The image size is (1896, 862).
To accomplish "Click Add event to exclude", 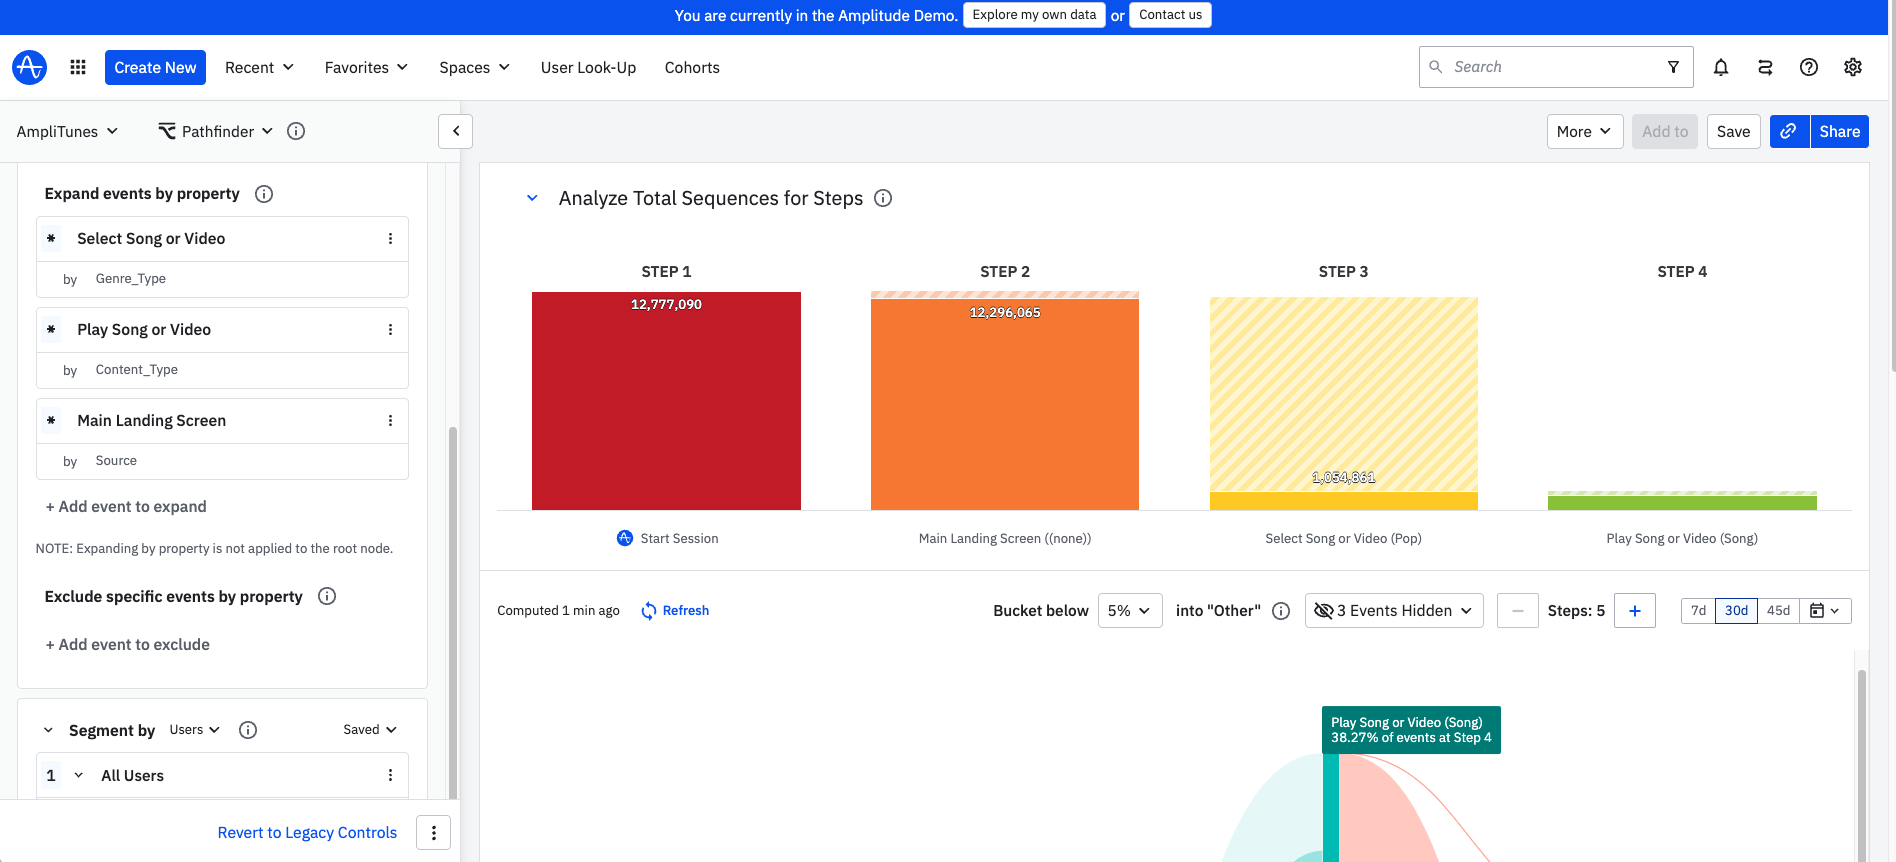I will (128, 645).
